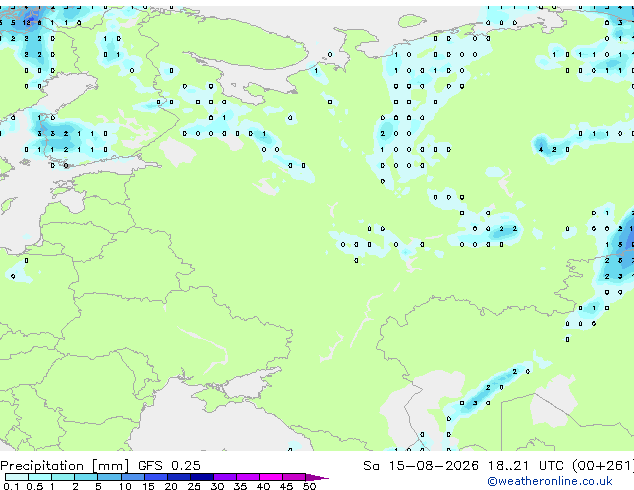This screenshot has height=490, width=634.
Task: Click the 10–15 mm blue legend swatch
Action: 133,477
